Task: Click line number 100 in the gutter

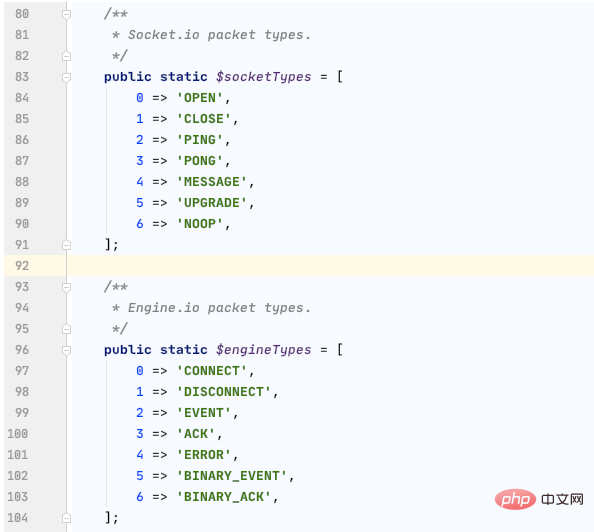Action: click(x=18, y=433)
